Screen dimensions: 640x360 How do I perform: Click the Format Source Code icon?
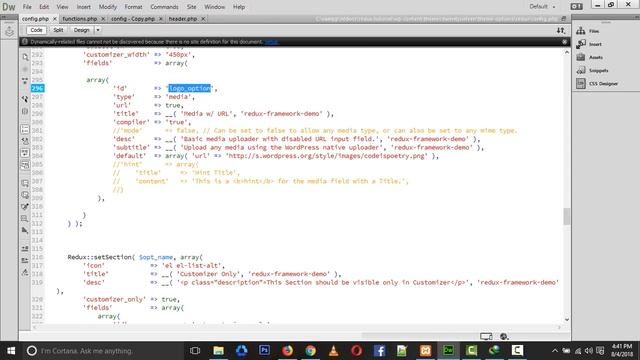point(25,272)
